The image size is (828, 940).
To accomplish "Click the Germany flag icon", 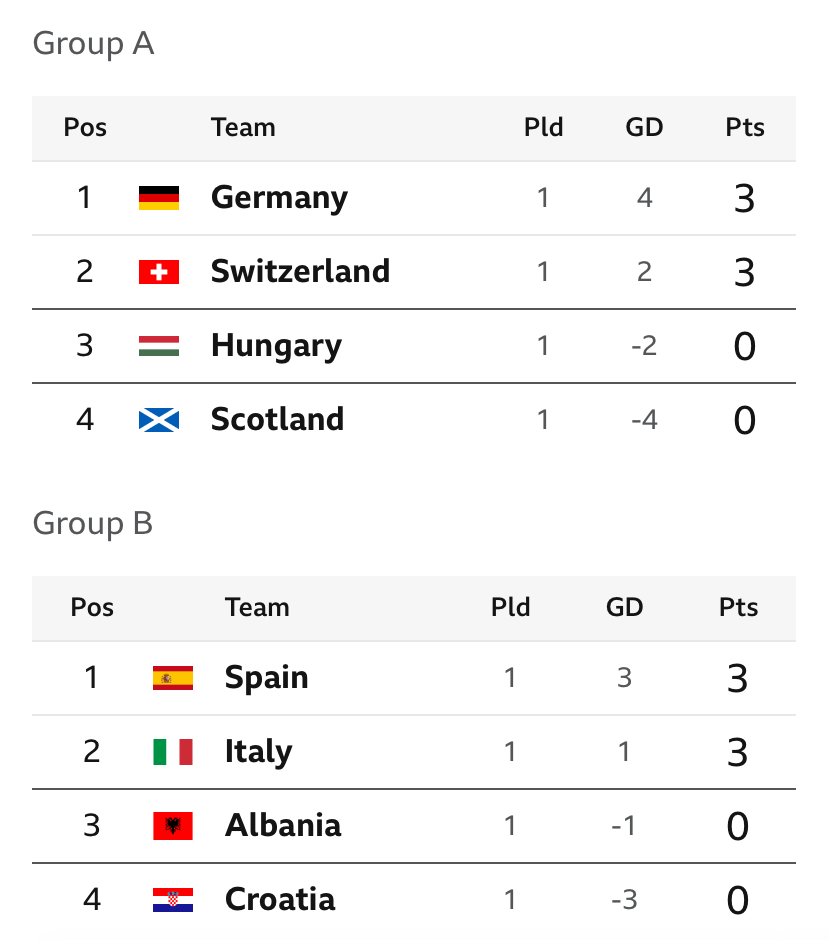I will pos(159,198).
